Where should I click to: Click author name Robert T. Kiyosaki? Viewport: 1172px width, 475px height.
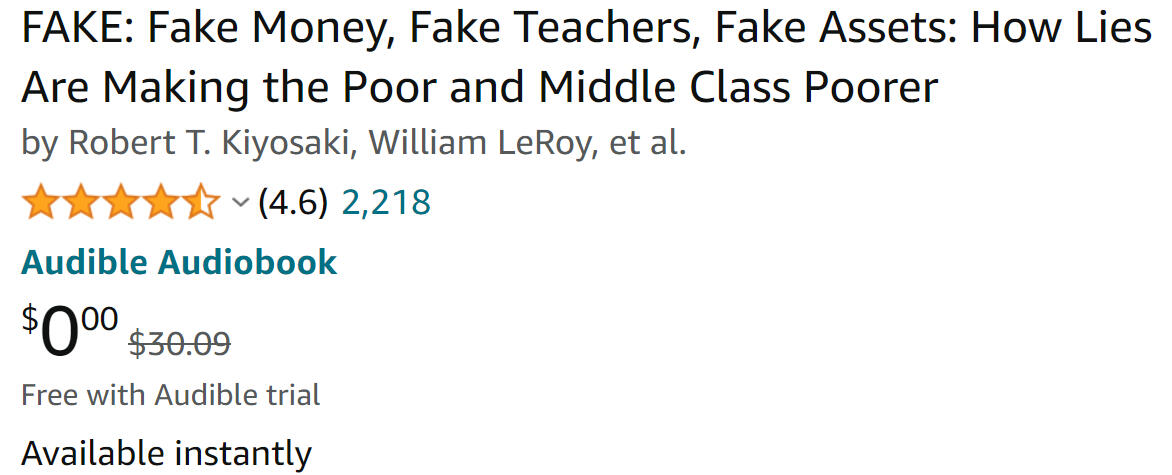point(210,142)
